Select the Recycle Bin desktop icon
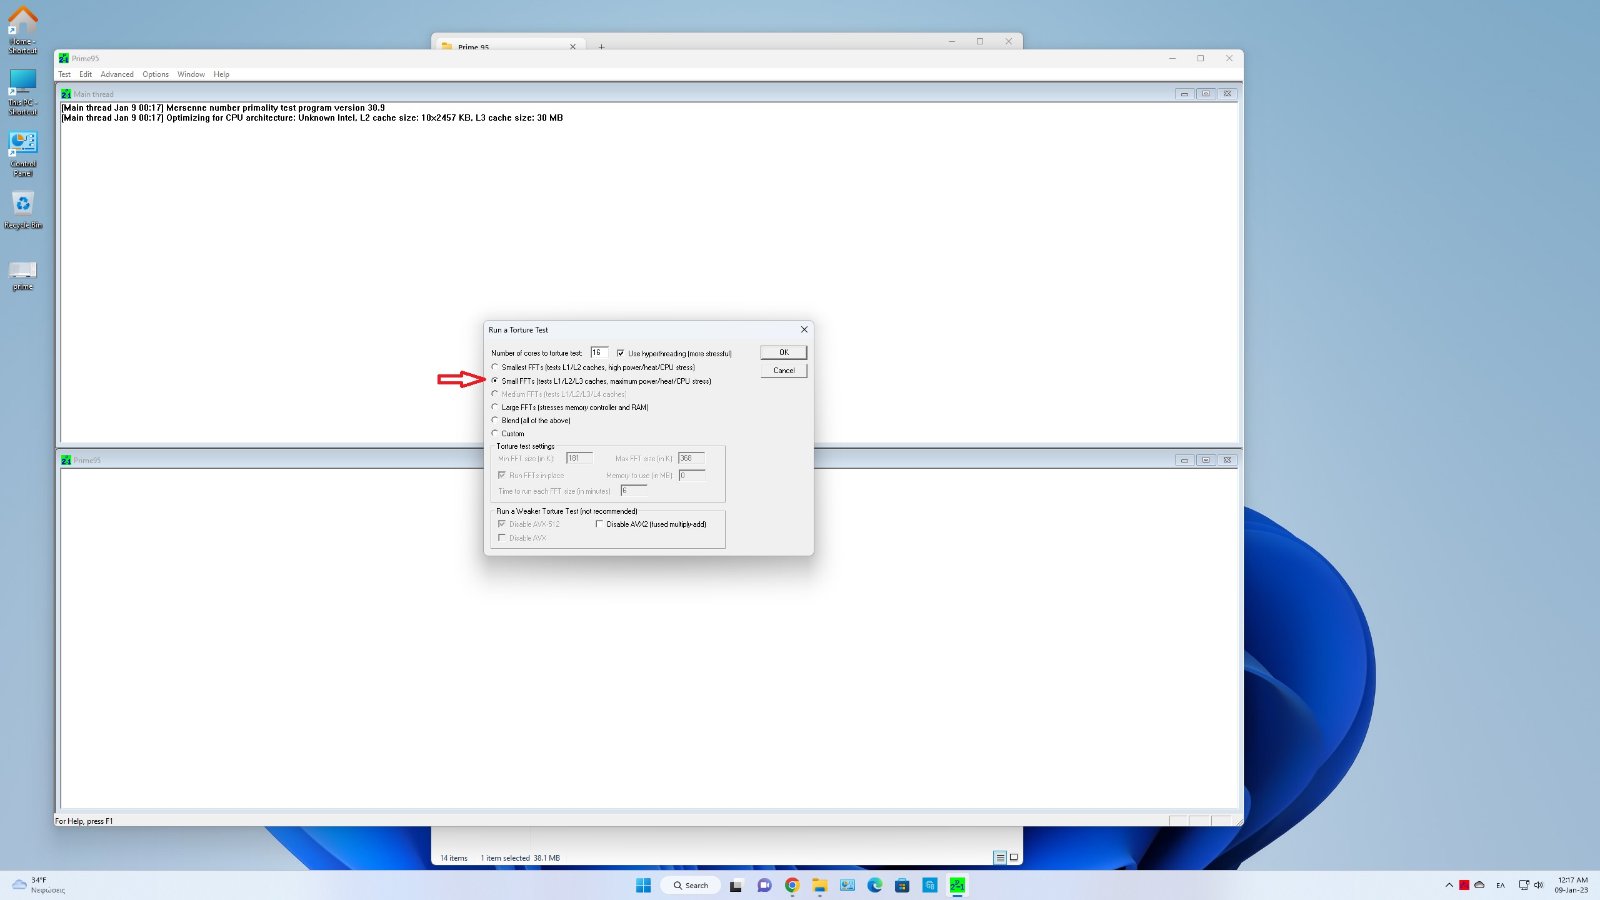The image size is (1600, 900). pos(23,210)
